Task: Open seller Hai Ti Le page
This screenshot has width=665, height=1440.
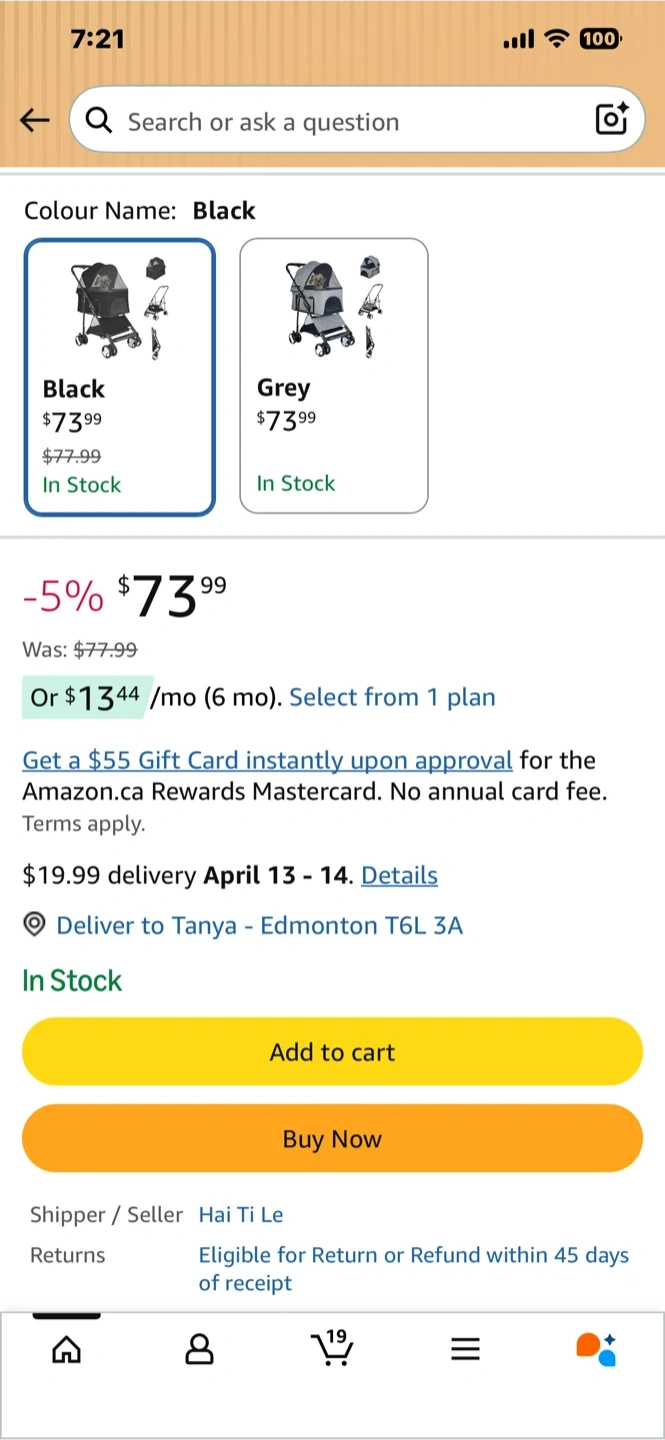Action: click(x=241, y=1215)
